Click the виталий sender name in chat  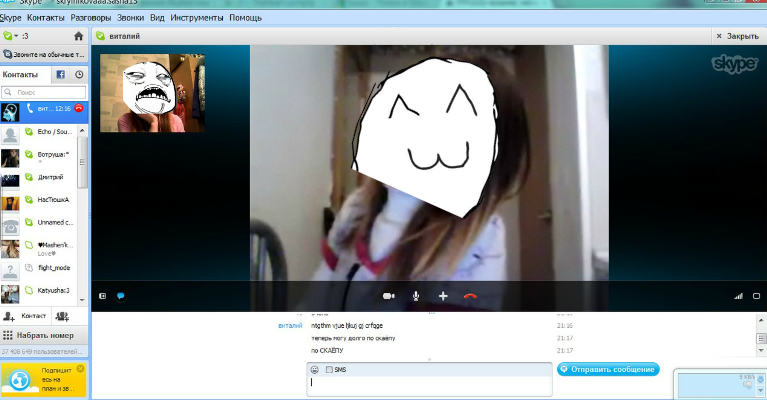coord(290,325)
